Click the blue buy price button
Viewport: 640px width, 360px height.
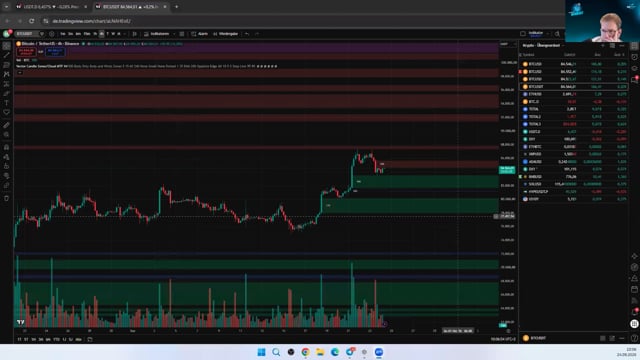click(55, 52)
